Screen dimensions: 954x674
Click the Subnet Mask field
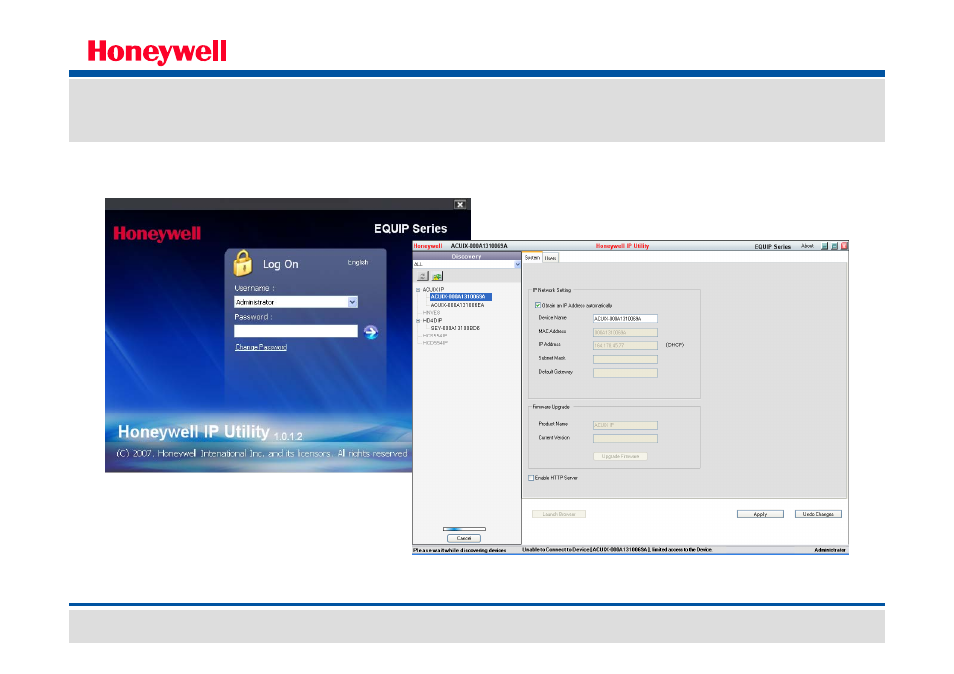pos(625,360)
